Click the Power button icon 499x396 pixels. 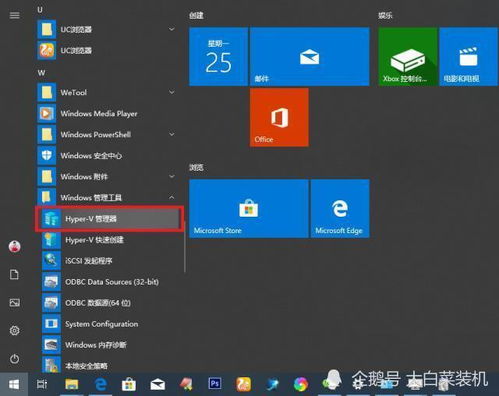pos(14,359)
